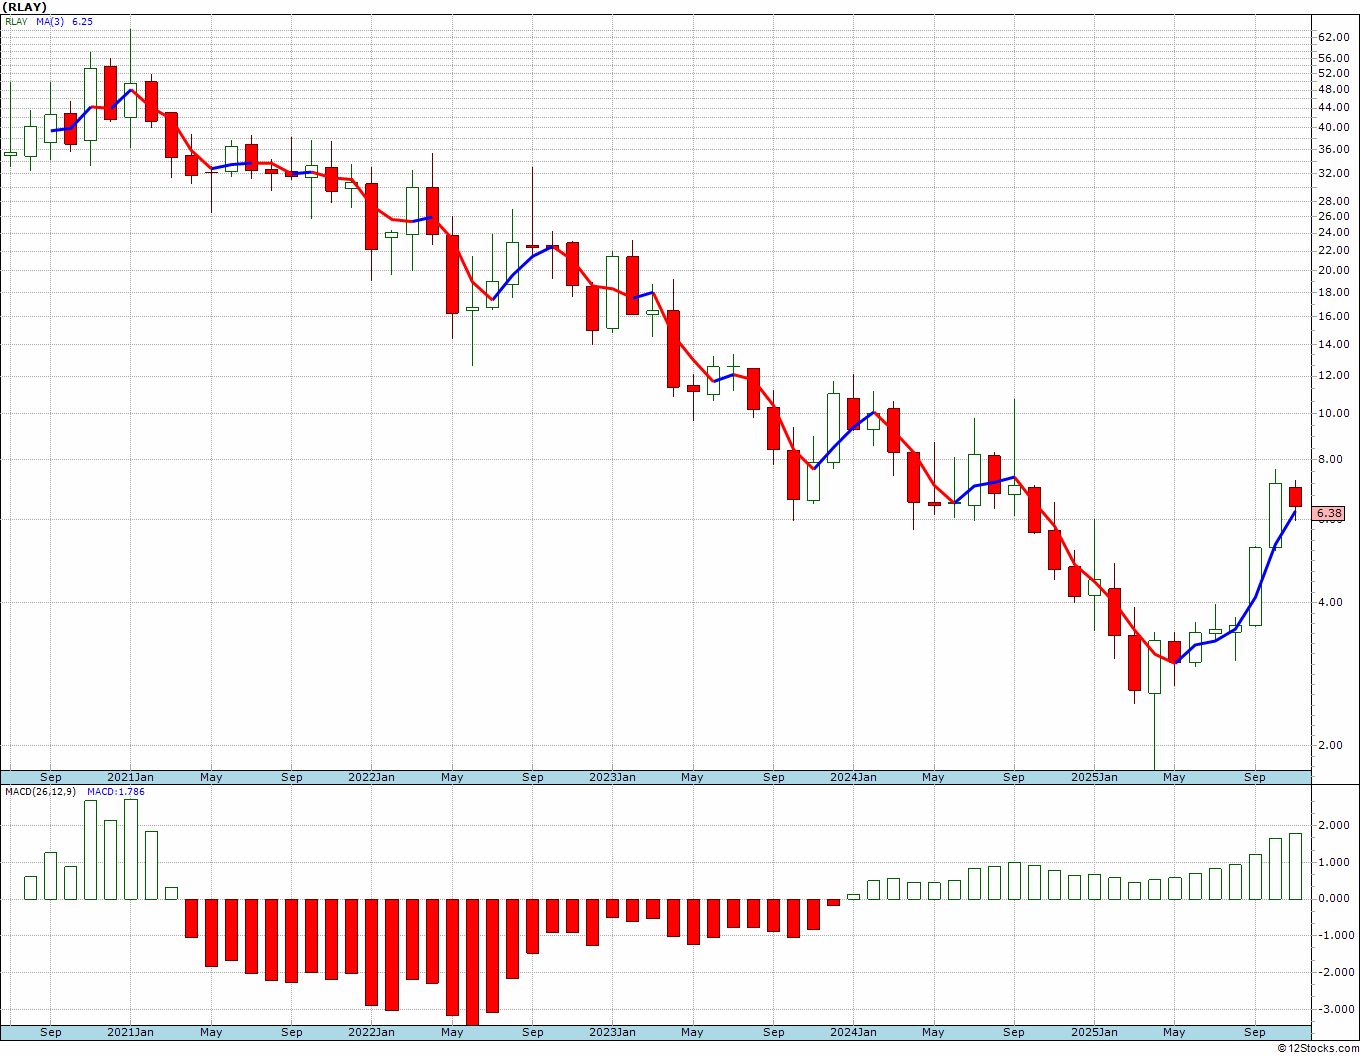This screenshot has height=1056, width=1360.
Task: Select the 62.00 price axis label
Action: point(1333,37)
